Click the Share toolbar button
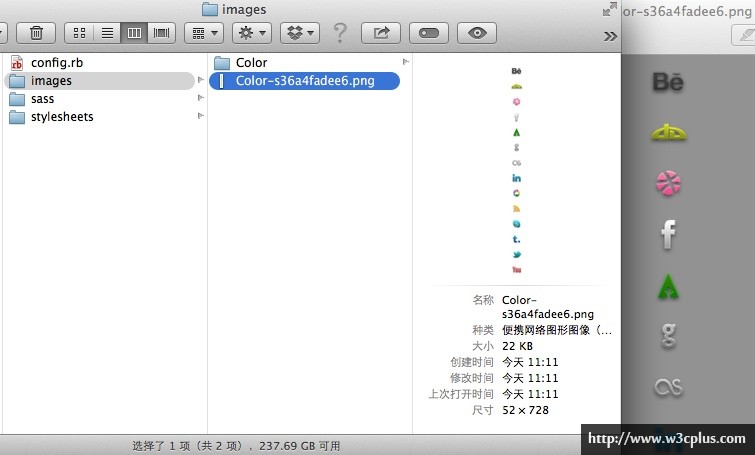The width and height of the screenshot is (755, 455). (x=381, y=33)
